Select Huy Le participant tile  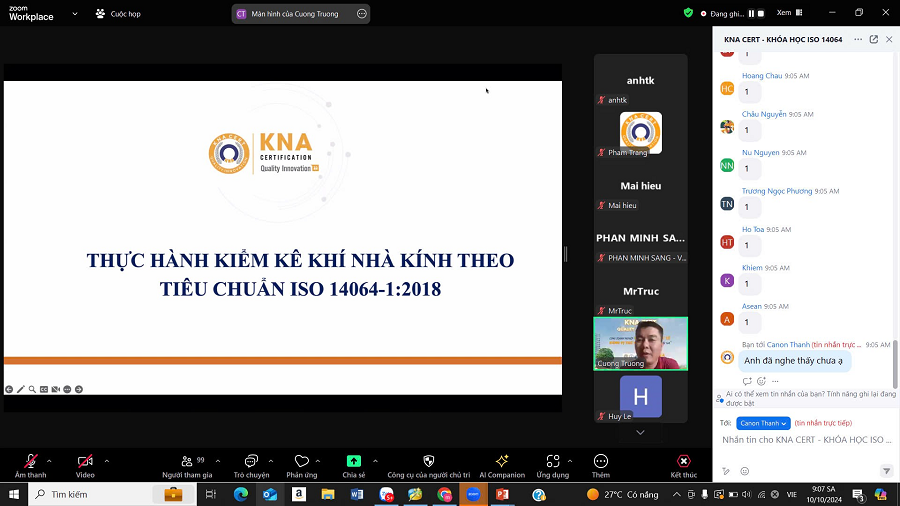(641, 397)
